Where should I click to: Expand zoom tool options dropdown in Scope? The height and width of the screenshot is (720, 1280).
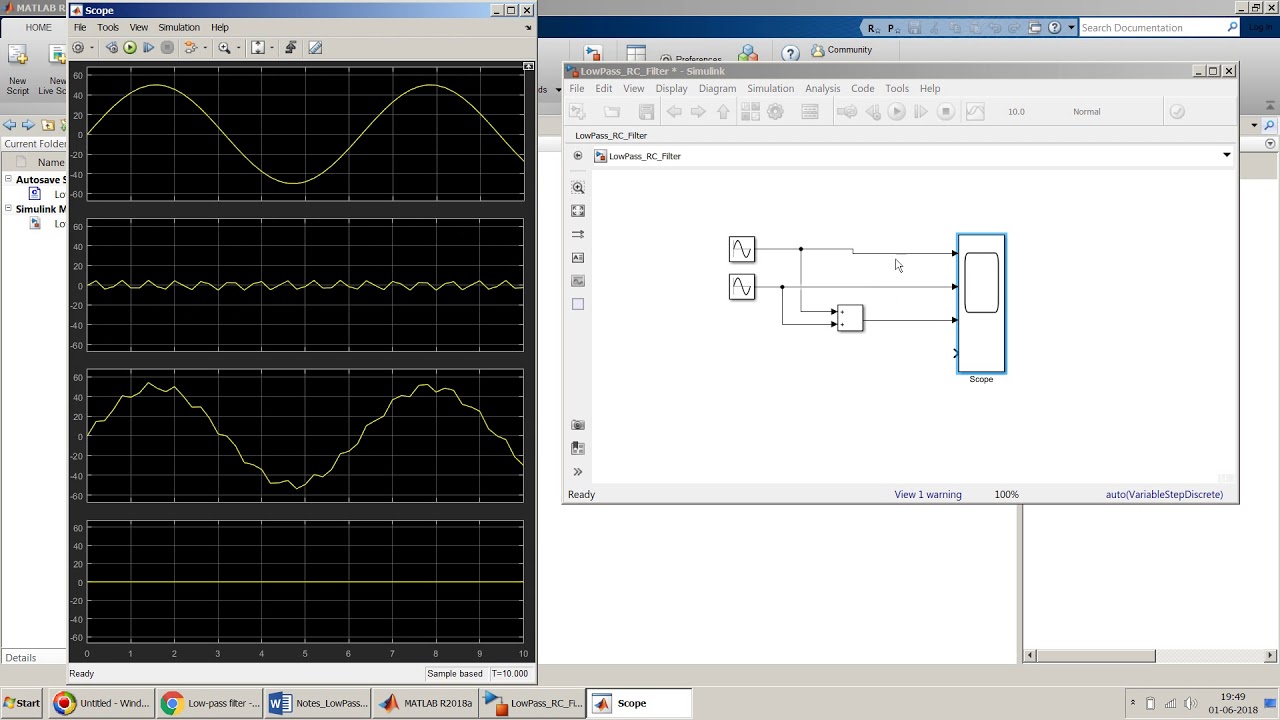(238, 47)
